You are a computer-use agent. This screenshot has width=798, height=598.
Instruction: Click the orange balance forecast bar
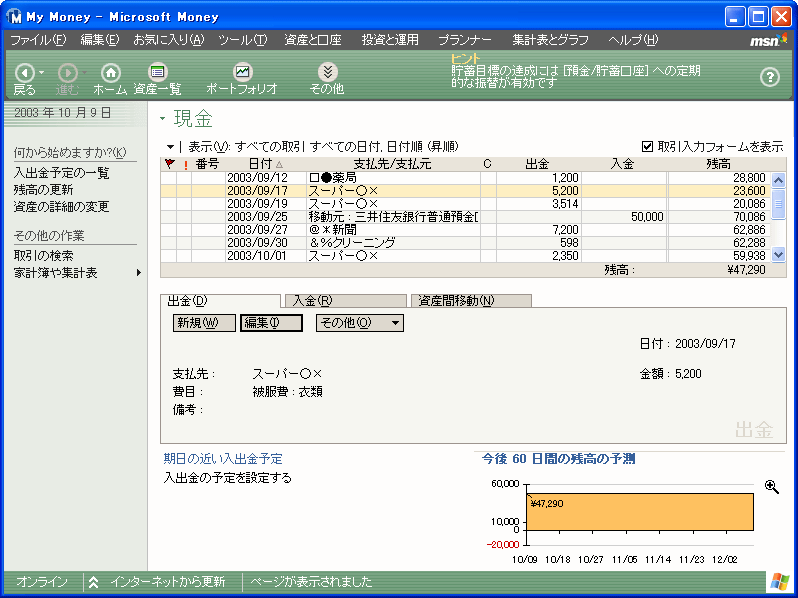(640, 511)
